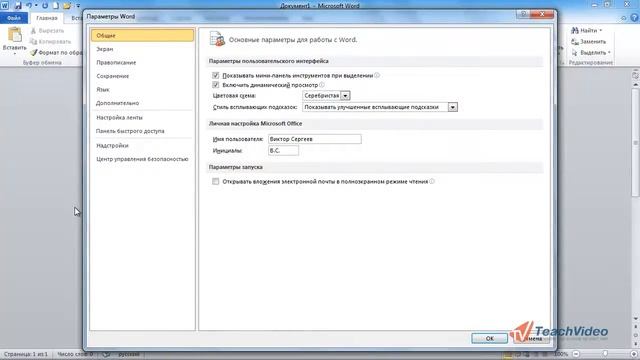Image resolution: width=640 pixels, height=360 pixels.
Task: Expand the Выделить dropdown arrow
Action: pyautogui.click(x=609, y=53)
